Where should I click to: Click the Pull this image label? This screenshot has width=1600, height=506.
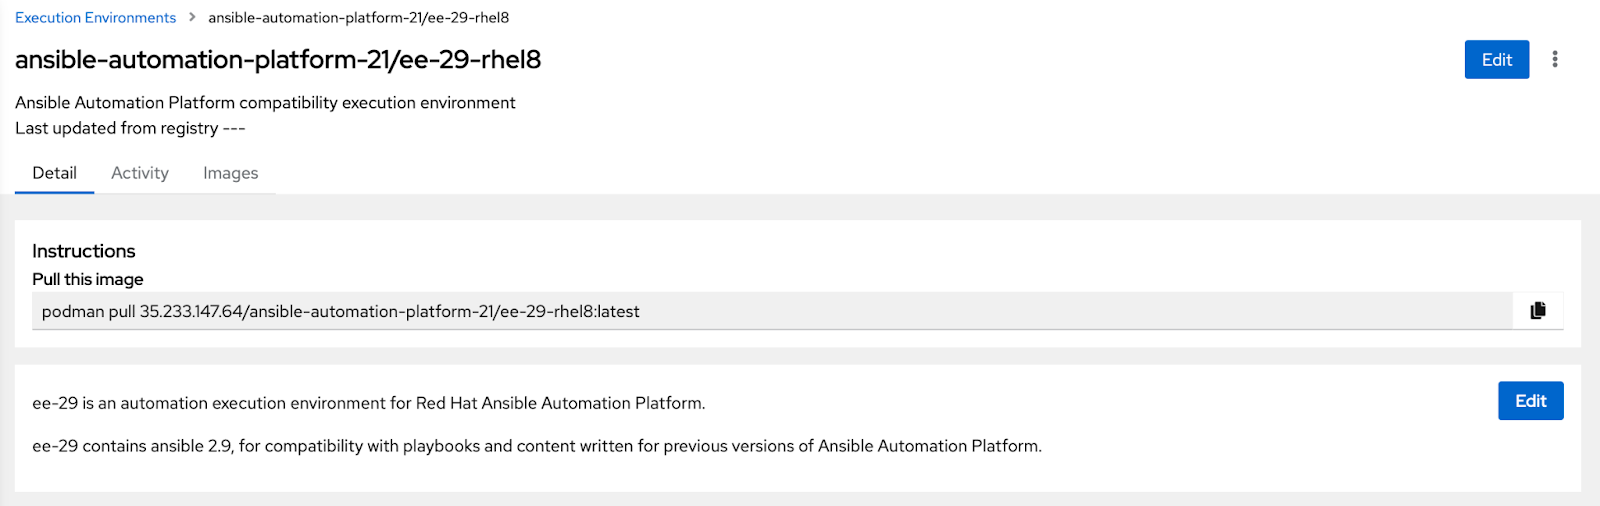pos(88,279)
